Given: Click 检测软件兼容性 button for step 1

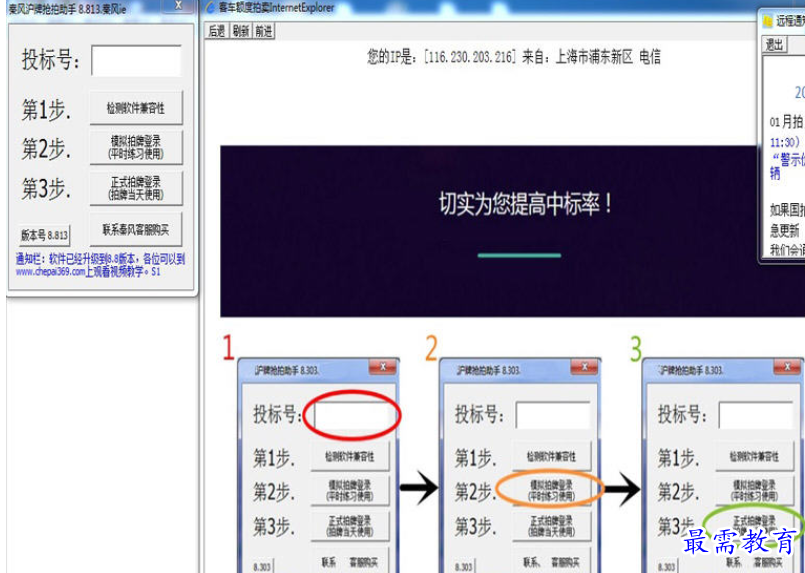Looking at the screenshot, I should pos(136,108).
